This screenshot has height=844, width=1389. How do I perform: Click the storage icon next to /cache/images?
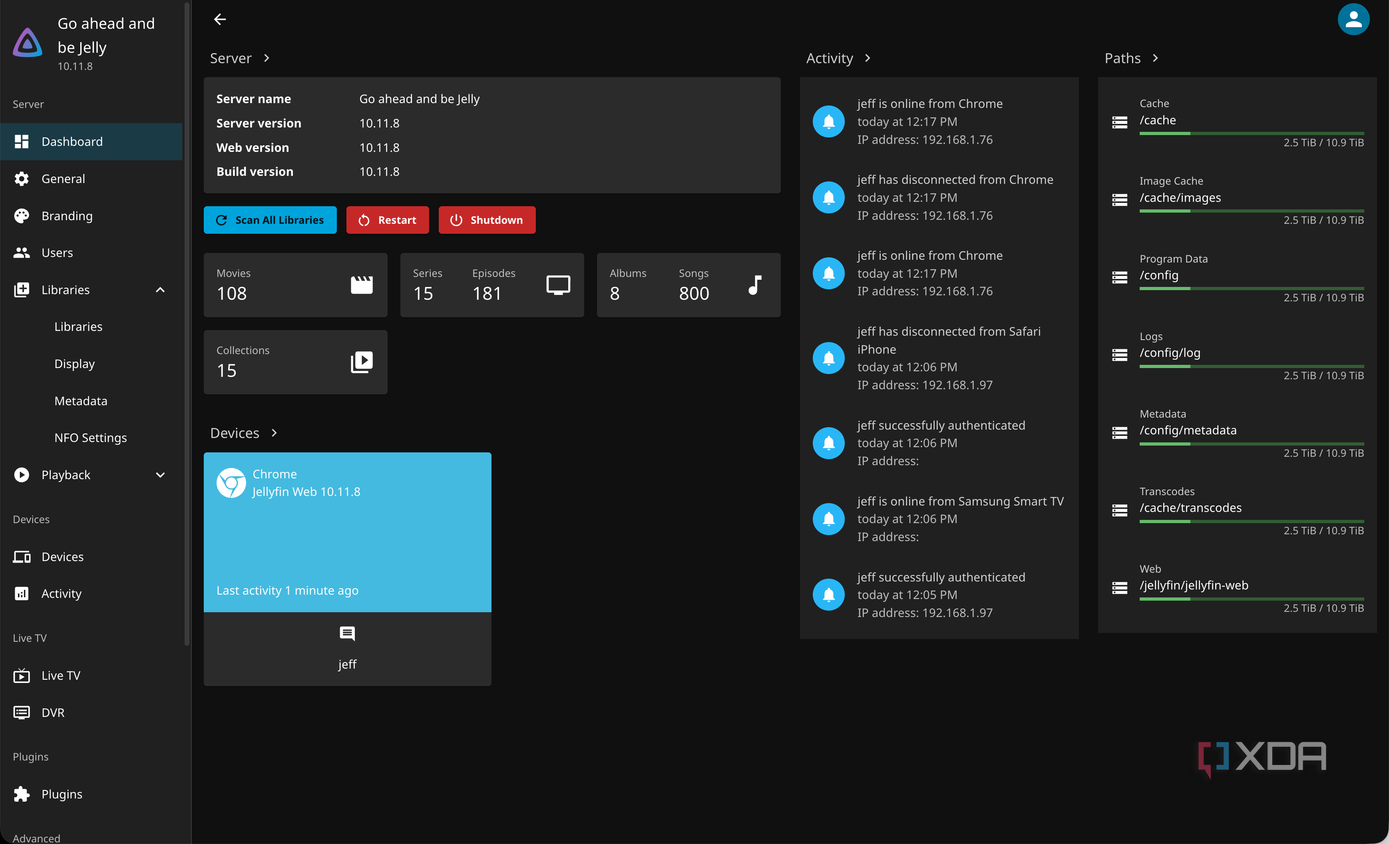(x=1120, y=200)
